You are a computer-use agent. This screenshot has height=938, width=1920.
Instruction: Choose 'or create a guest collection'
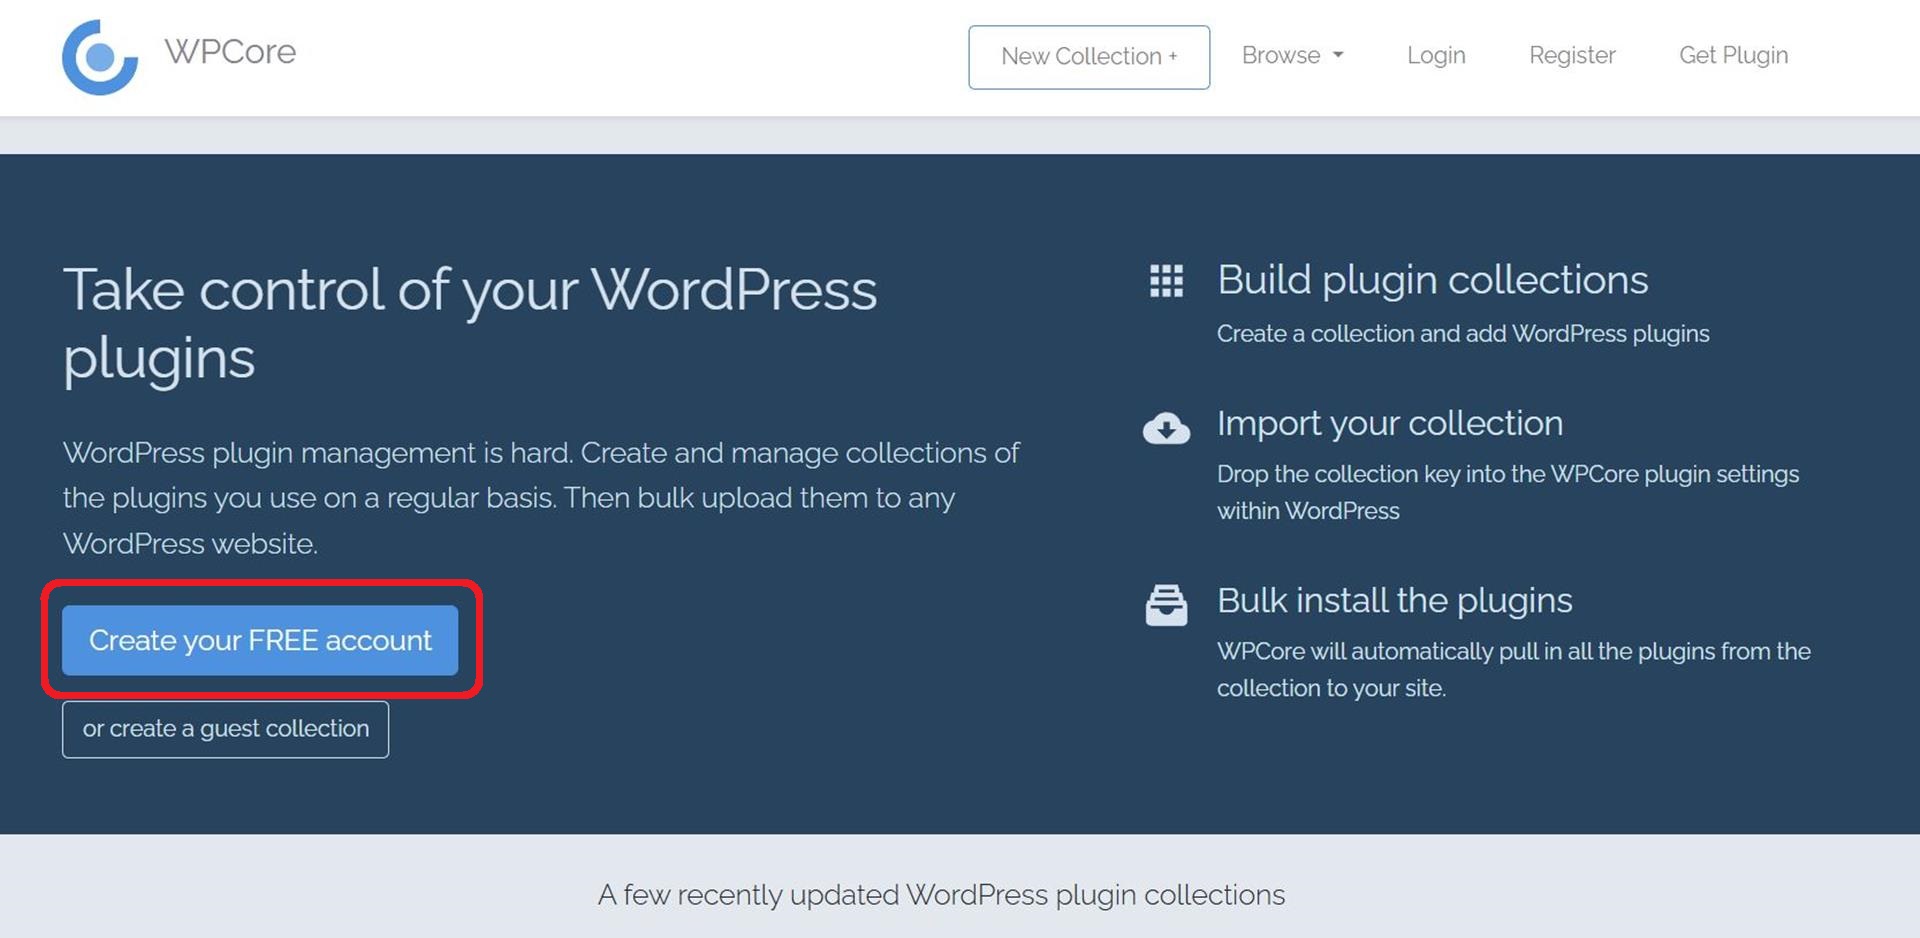225,729
